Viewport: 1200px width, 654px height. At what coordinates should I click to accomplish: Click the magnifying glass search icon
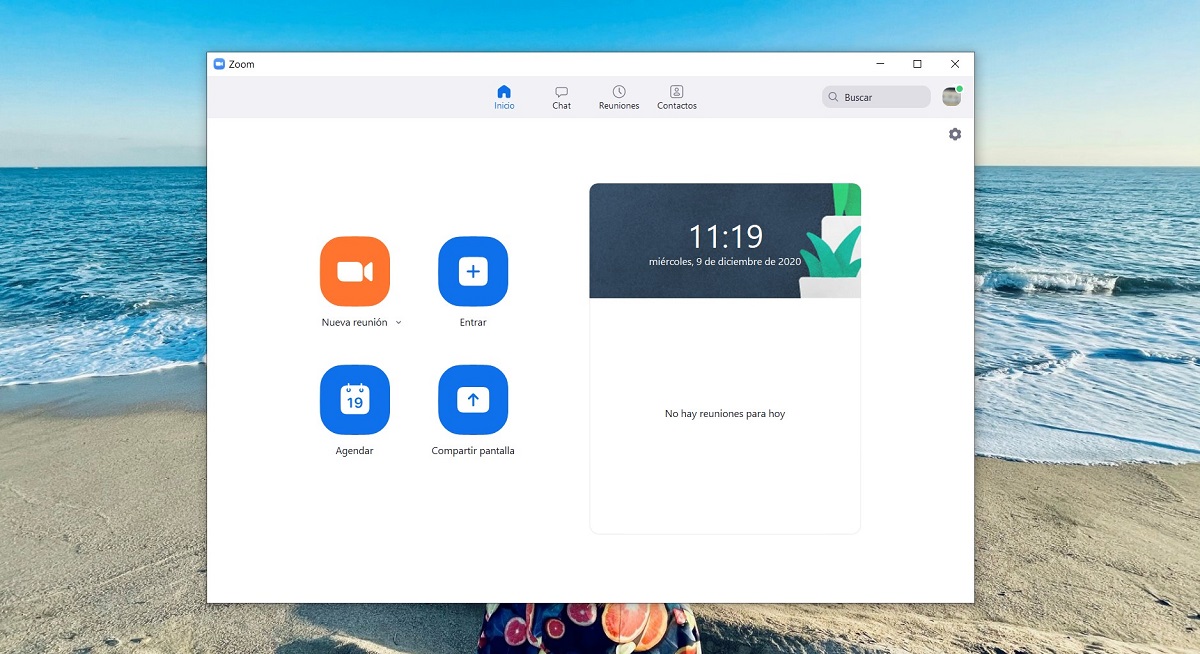pyautogui.click(x=833, y=97)
